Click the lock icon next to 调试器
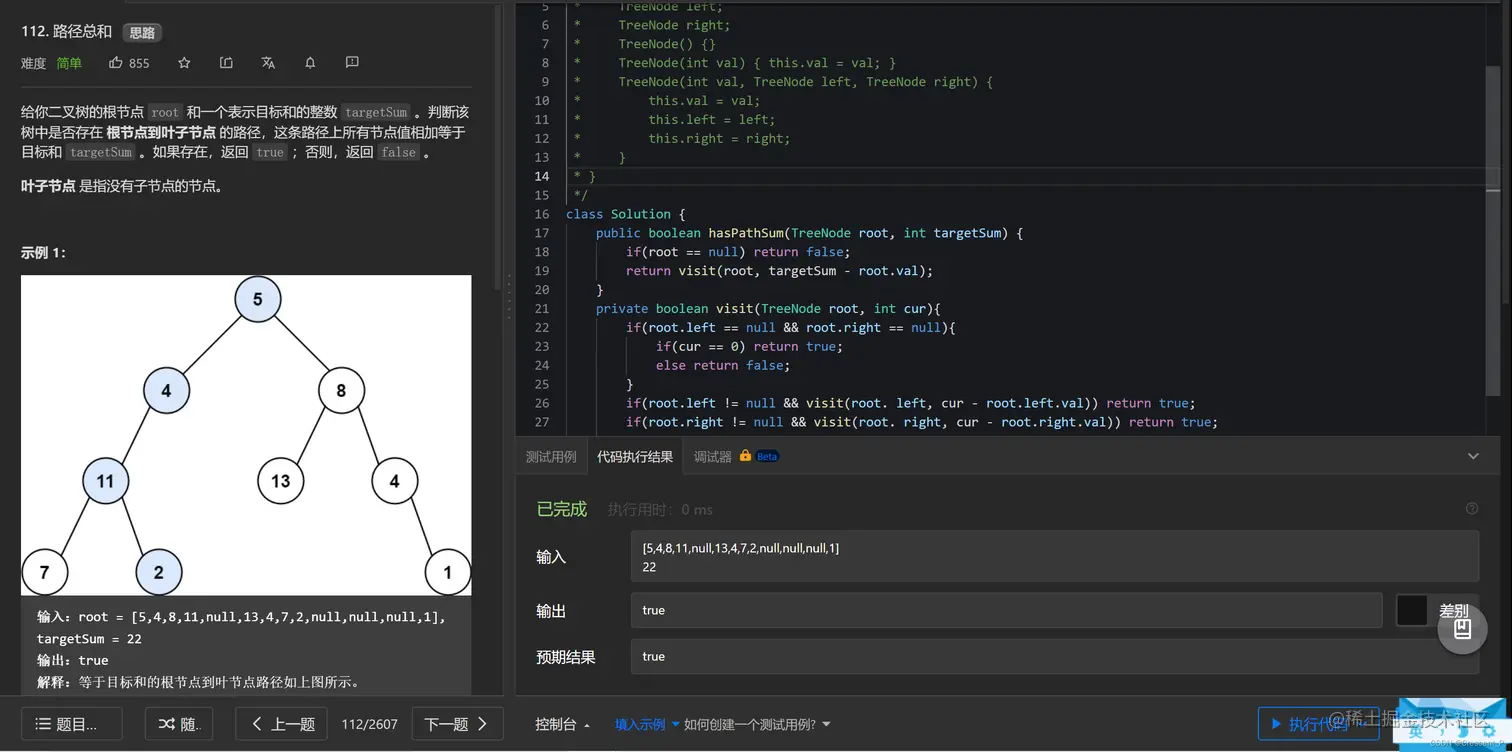 [x=745, y=456]
